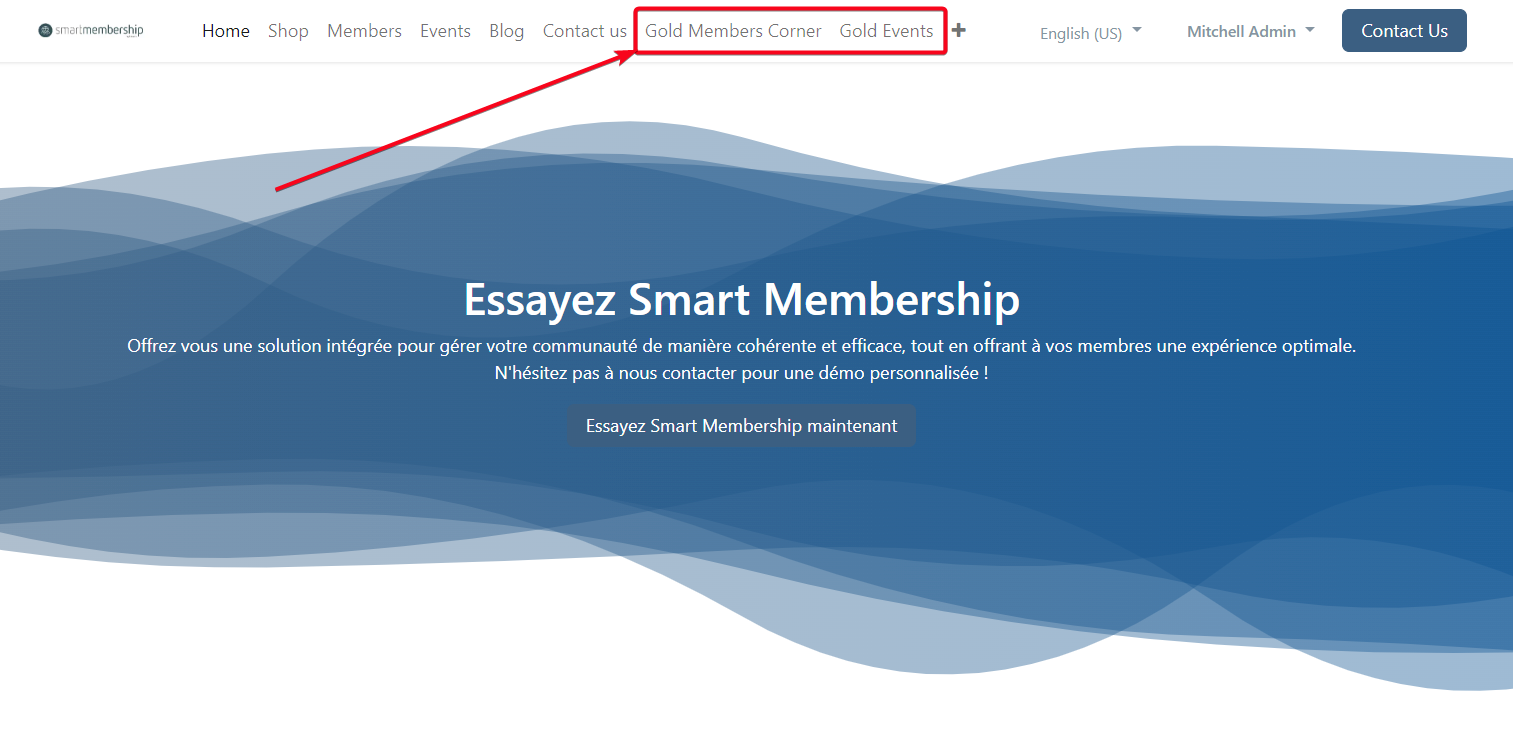Open Gold Members Corner
1513x729 pixels.
[x=733, y=31]
